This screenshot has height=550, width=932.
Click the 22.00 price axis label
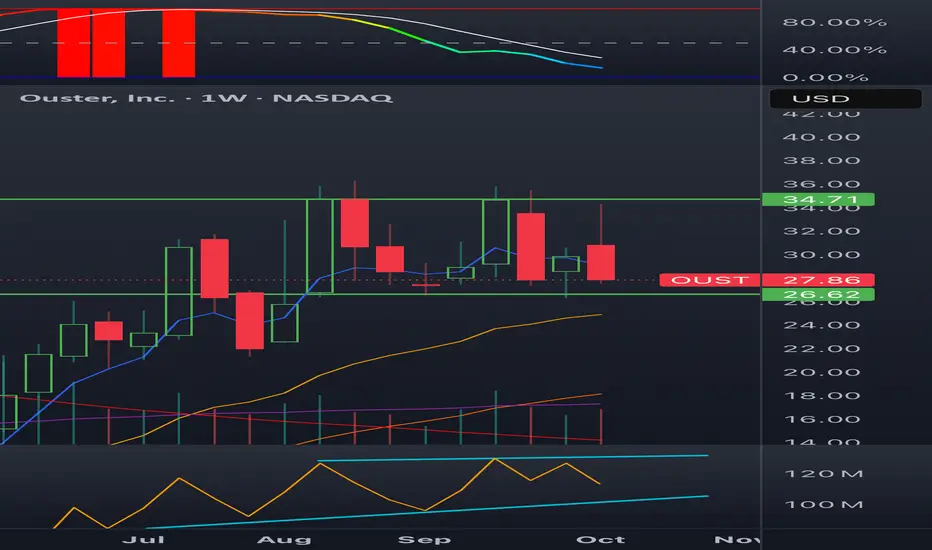(821, 349)
